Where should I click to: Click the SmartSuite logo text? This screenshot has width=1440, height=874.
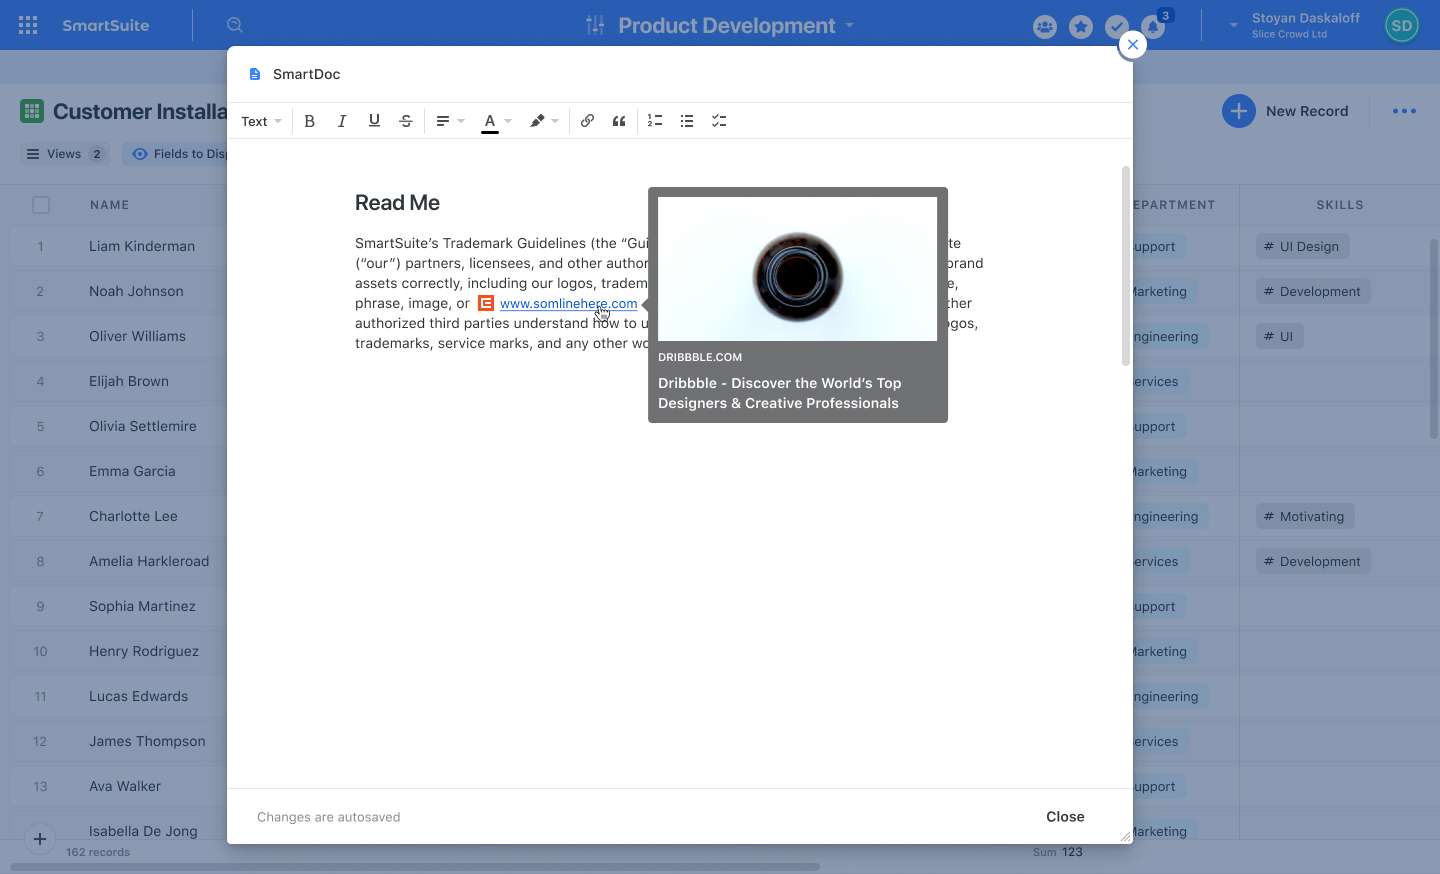pos(106,25)
